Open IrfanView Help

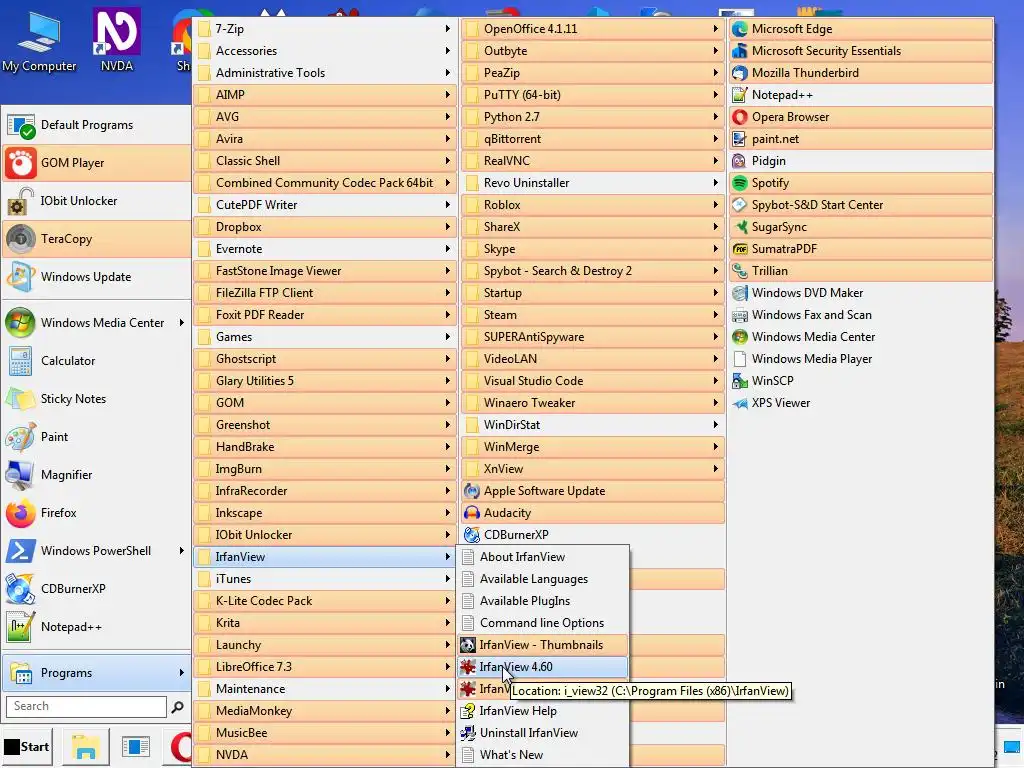543,711
